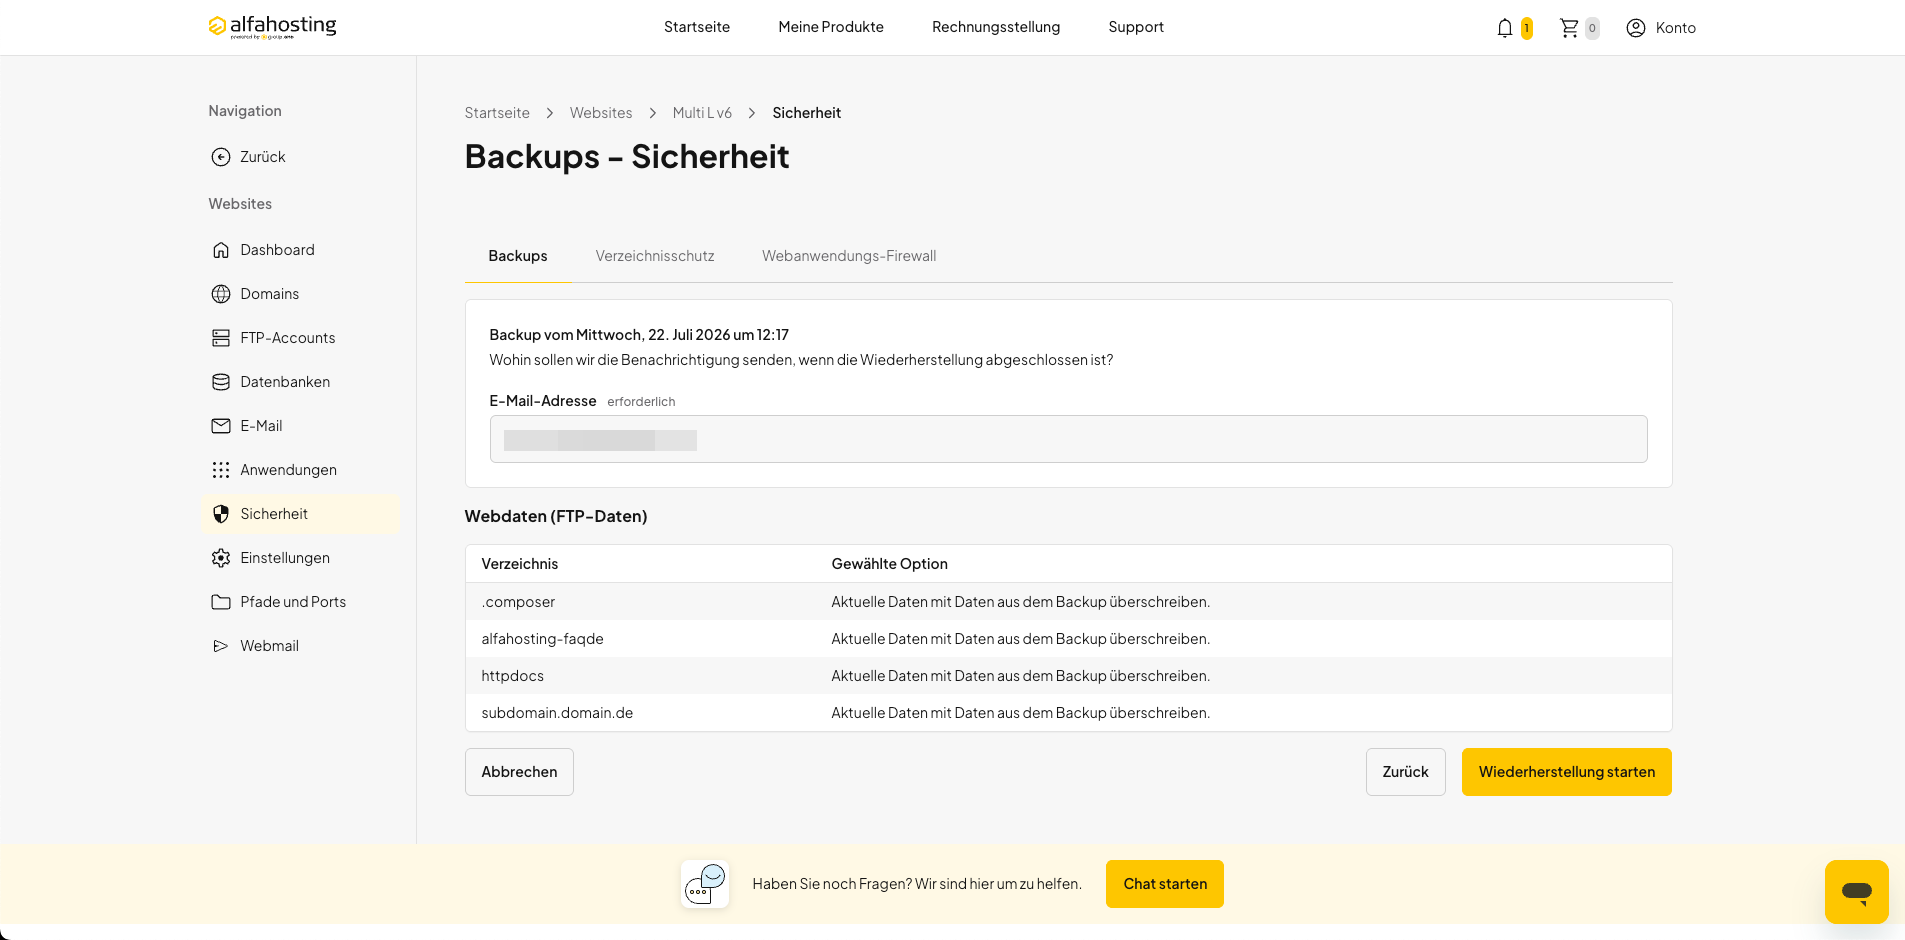Image resolution: width=1905 pixels, height=940 pixels.
Task: Open Einstellungen label in sidebar
Action: pos(285,558)
